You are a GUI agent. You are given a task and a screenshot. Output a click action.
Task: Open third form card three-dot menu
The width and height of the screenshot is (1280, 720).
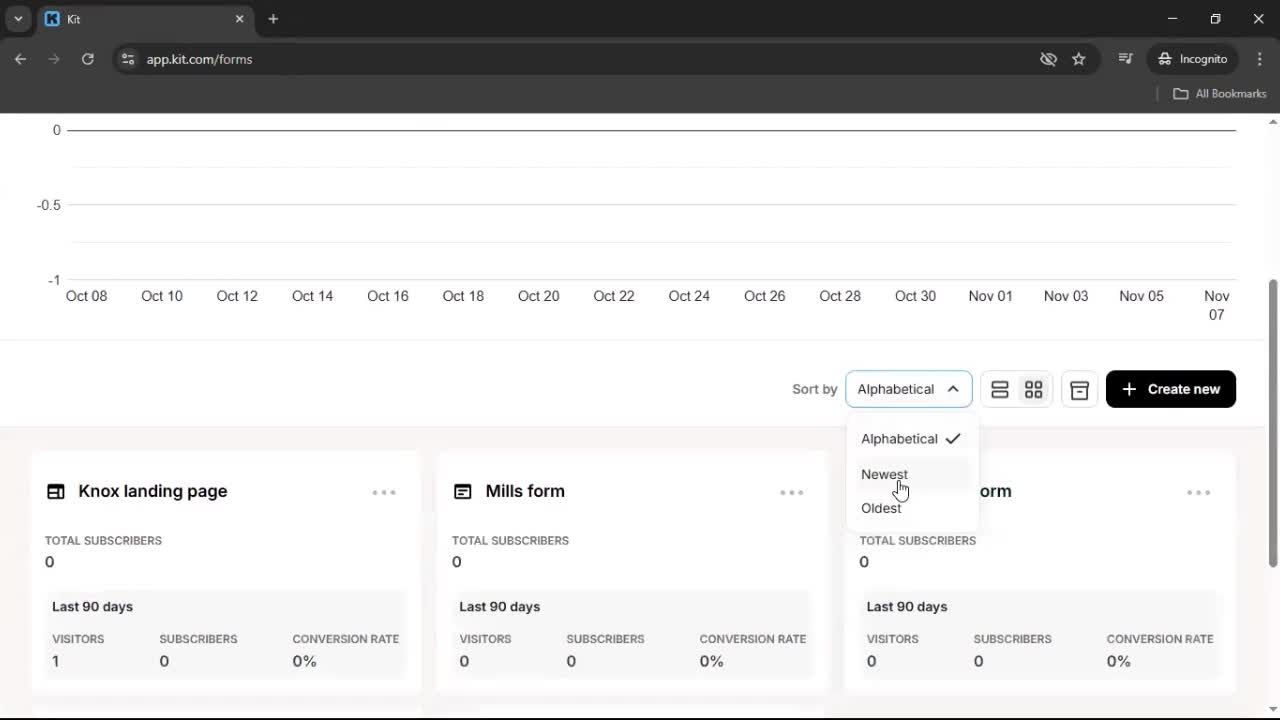pos(1198,492)
